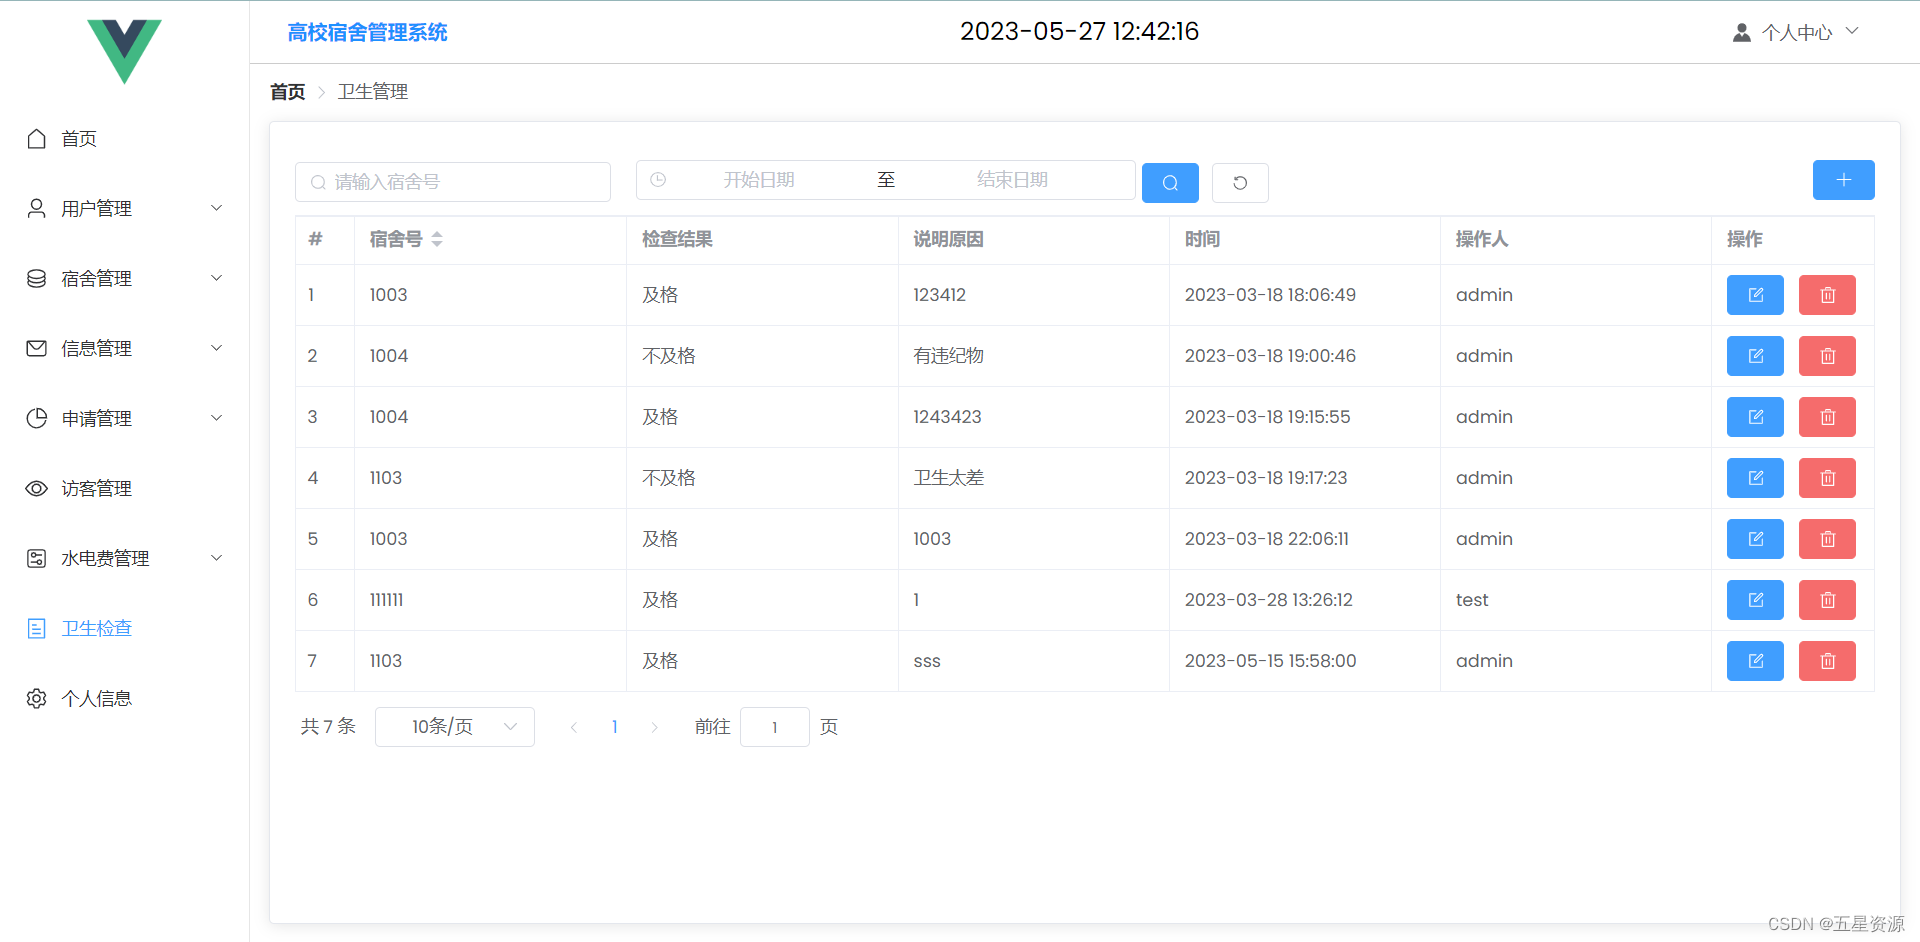The image size is (1920, 942).
Task: Edit the row with reason 卫生太差
Action: point(1755,478)
